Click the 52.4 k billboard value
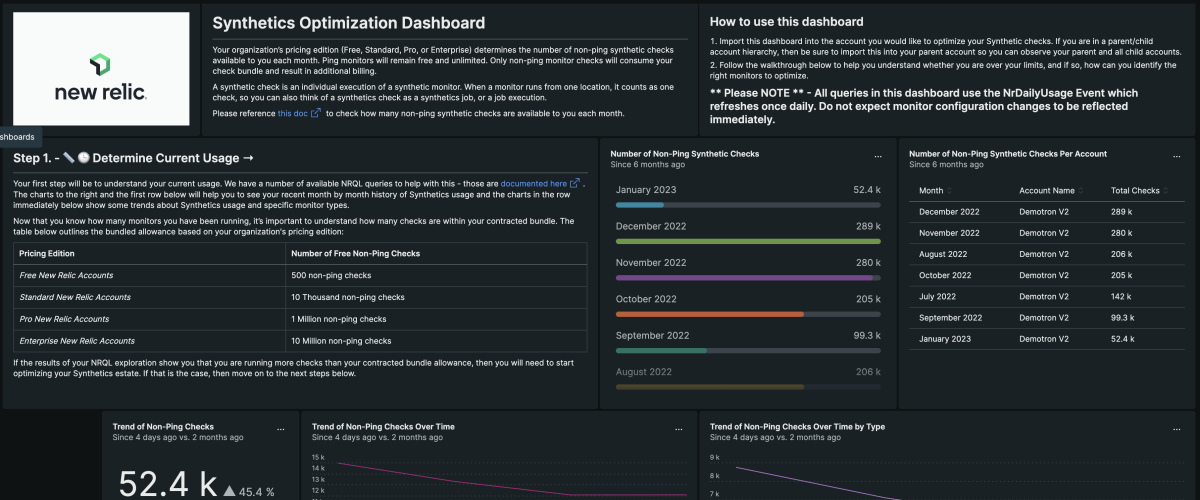 [167, 484]
